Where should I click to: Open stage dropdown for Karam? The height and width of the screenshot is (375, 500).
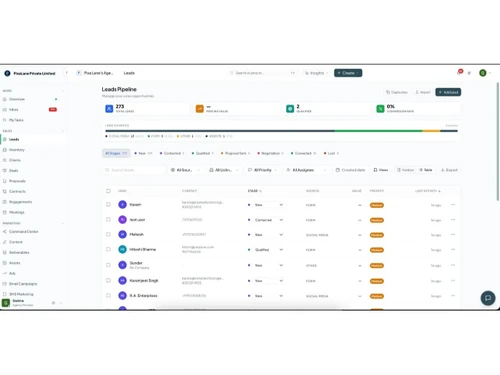(x=269, y=205)
